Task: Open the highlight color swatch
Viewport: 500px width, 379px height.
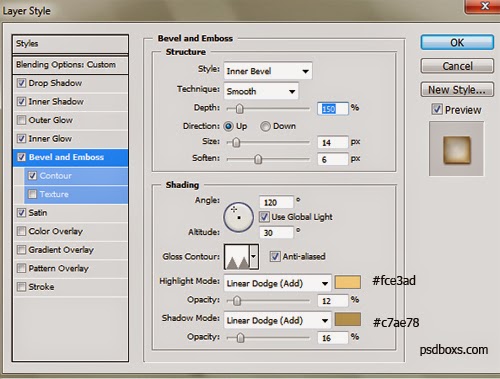Action: pyautogui.click(x=348, y=282)
